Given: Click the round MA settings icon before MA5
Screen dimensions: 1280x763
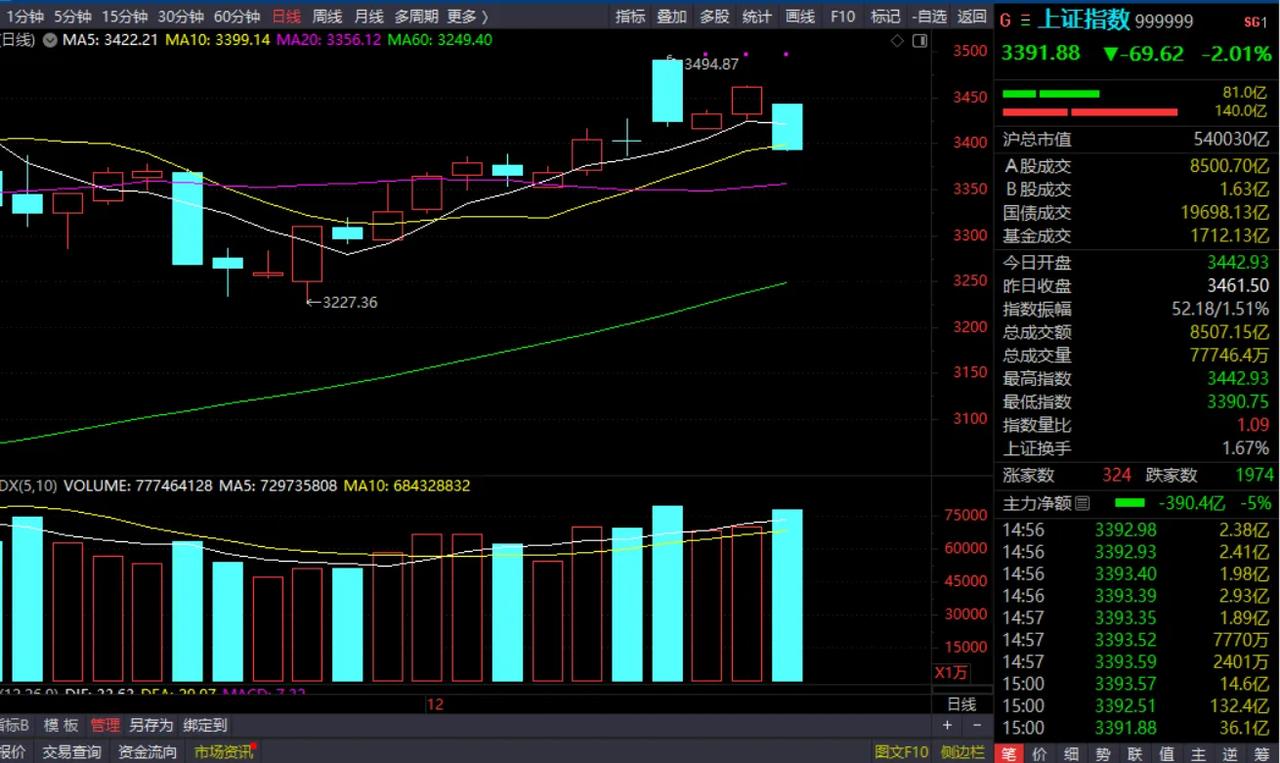Looking at the screenshot, I should coord(48,39).
